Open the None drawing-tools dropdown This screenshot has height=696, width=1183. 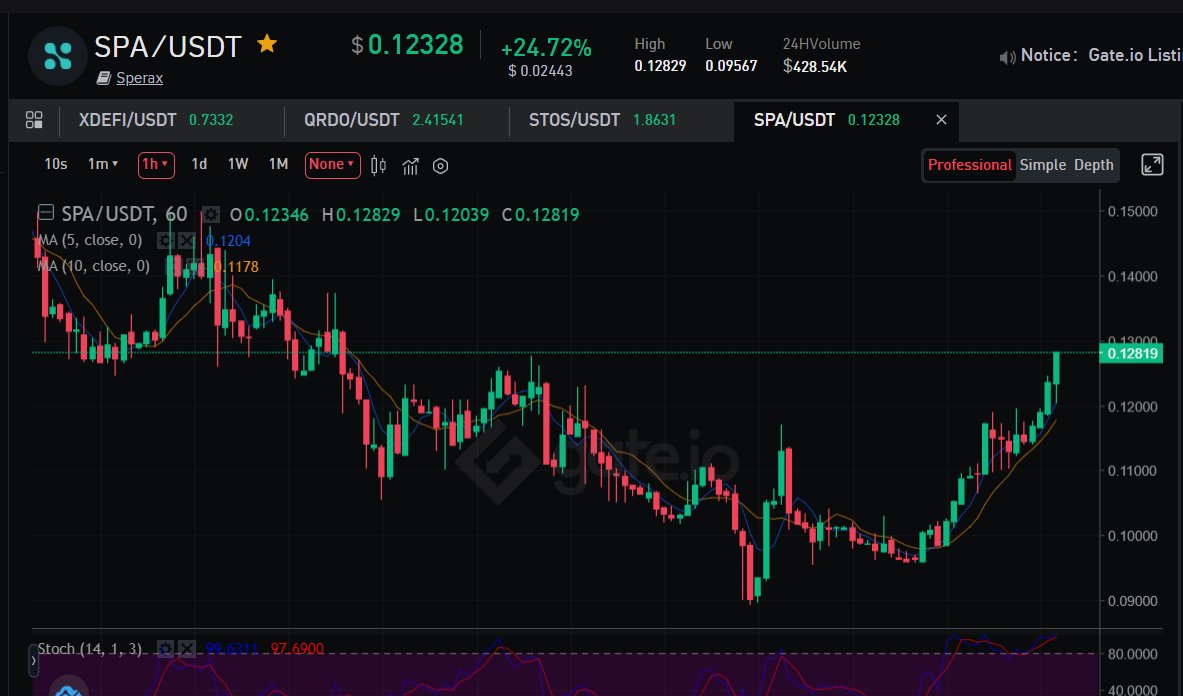pos(333,165)
